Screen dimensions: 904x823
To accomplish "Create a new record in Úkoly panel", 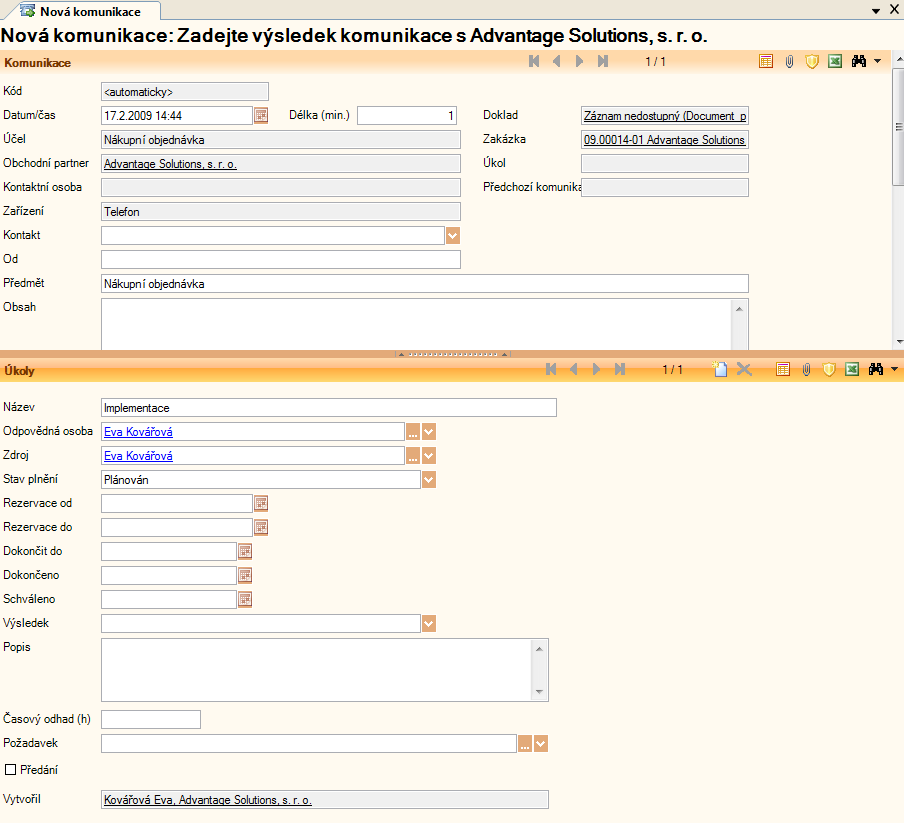I will [x=720, y=370].
